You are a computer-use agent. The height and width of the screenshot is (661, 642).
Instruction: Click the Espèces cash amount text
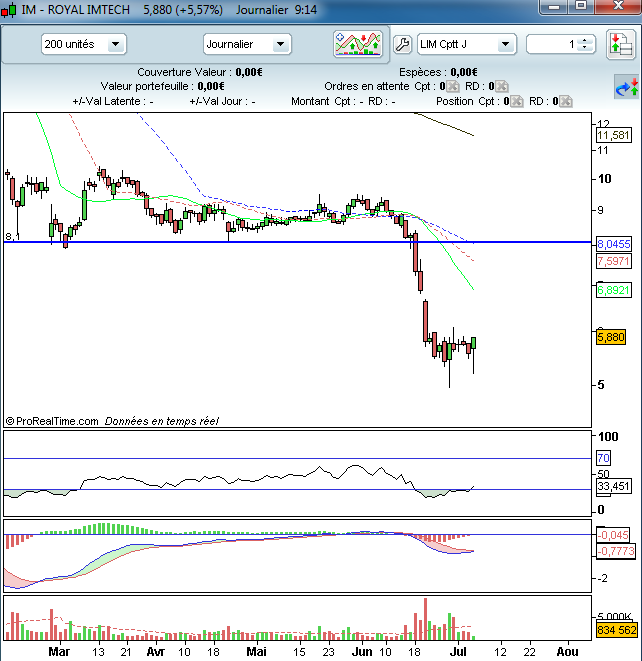[x=464, y=72]
